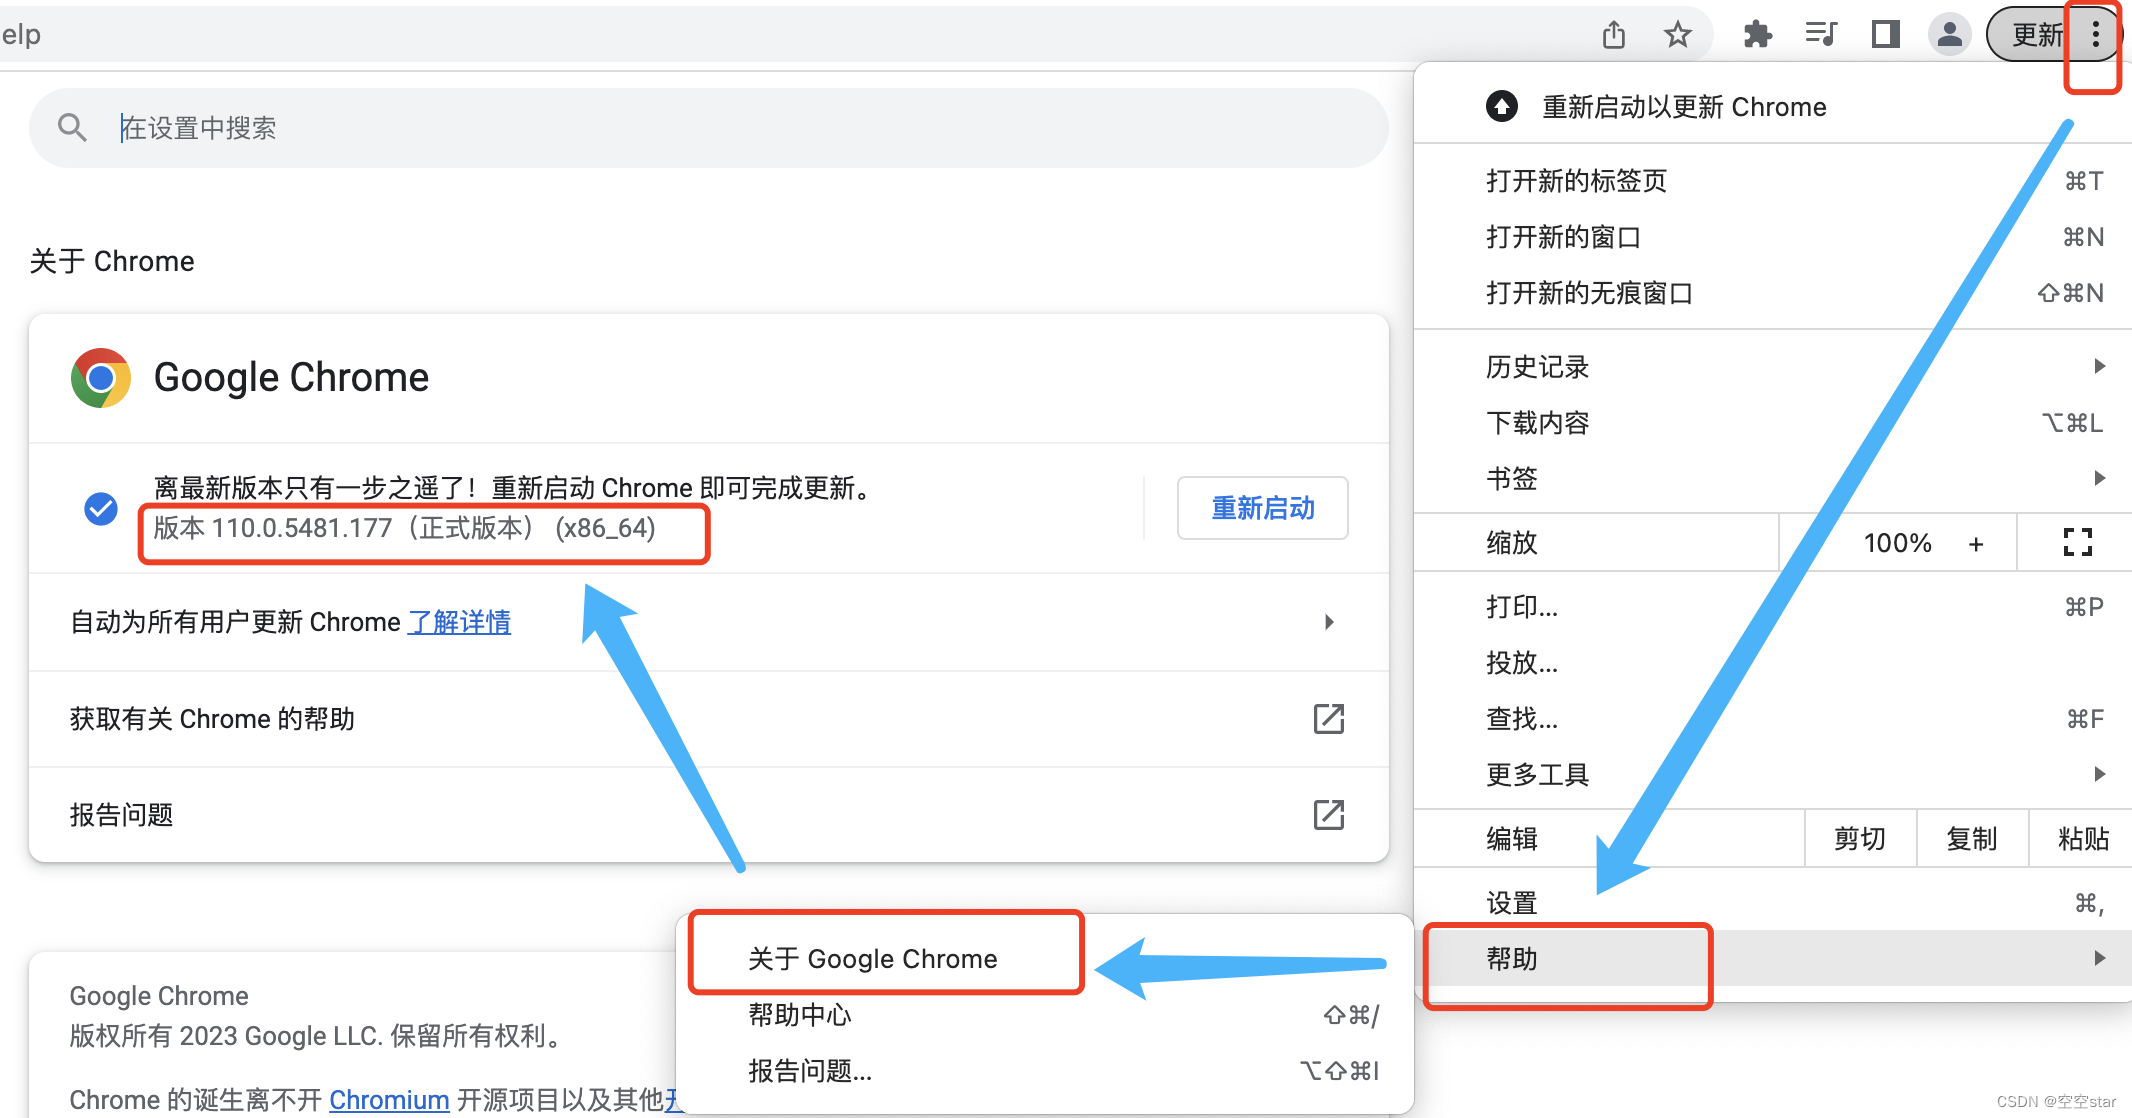
Task: Click the 粘贴 paste button
Action: [x=2083, y=839]
